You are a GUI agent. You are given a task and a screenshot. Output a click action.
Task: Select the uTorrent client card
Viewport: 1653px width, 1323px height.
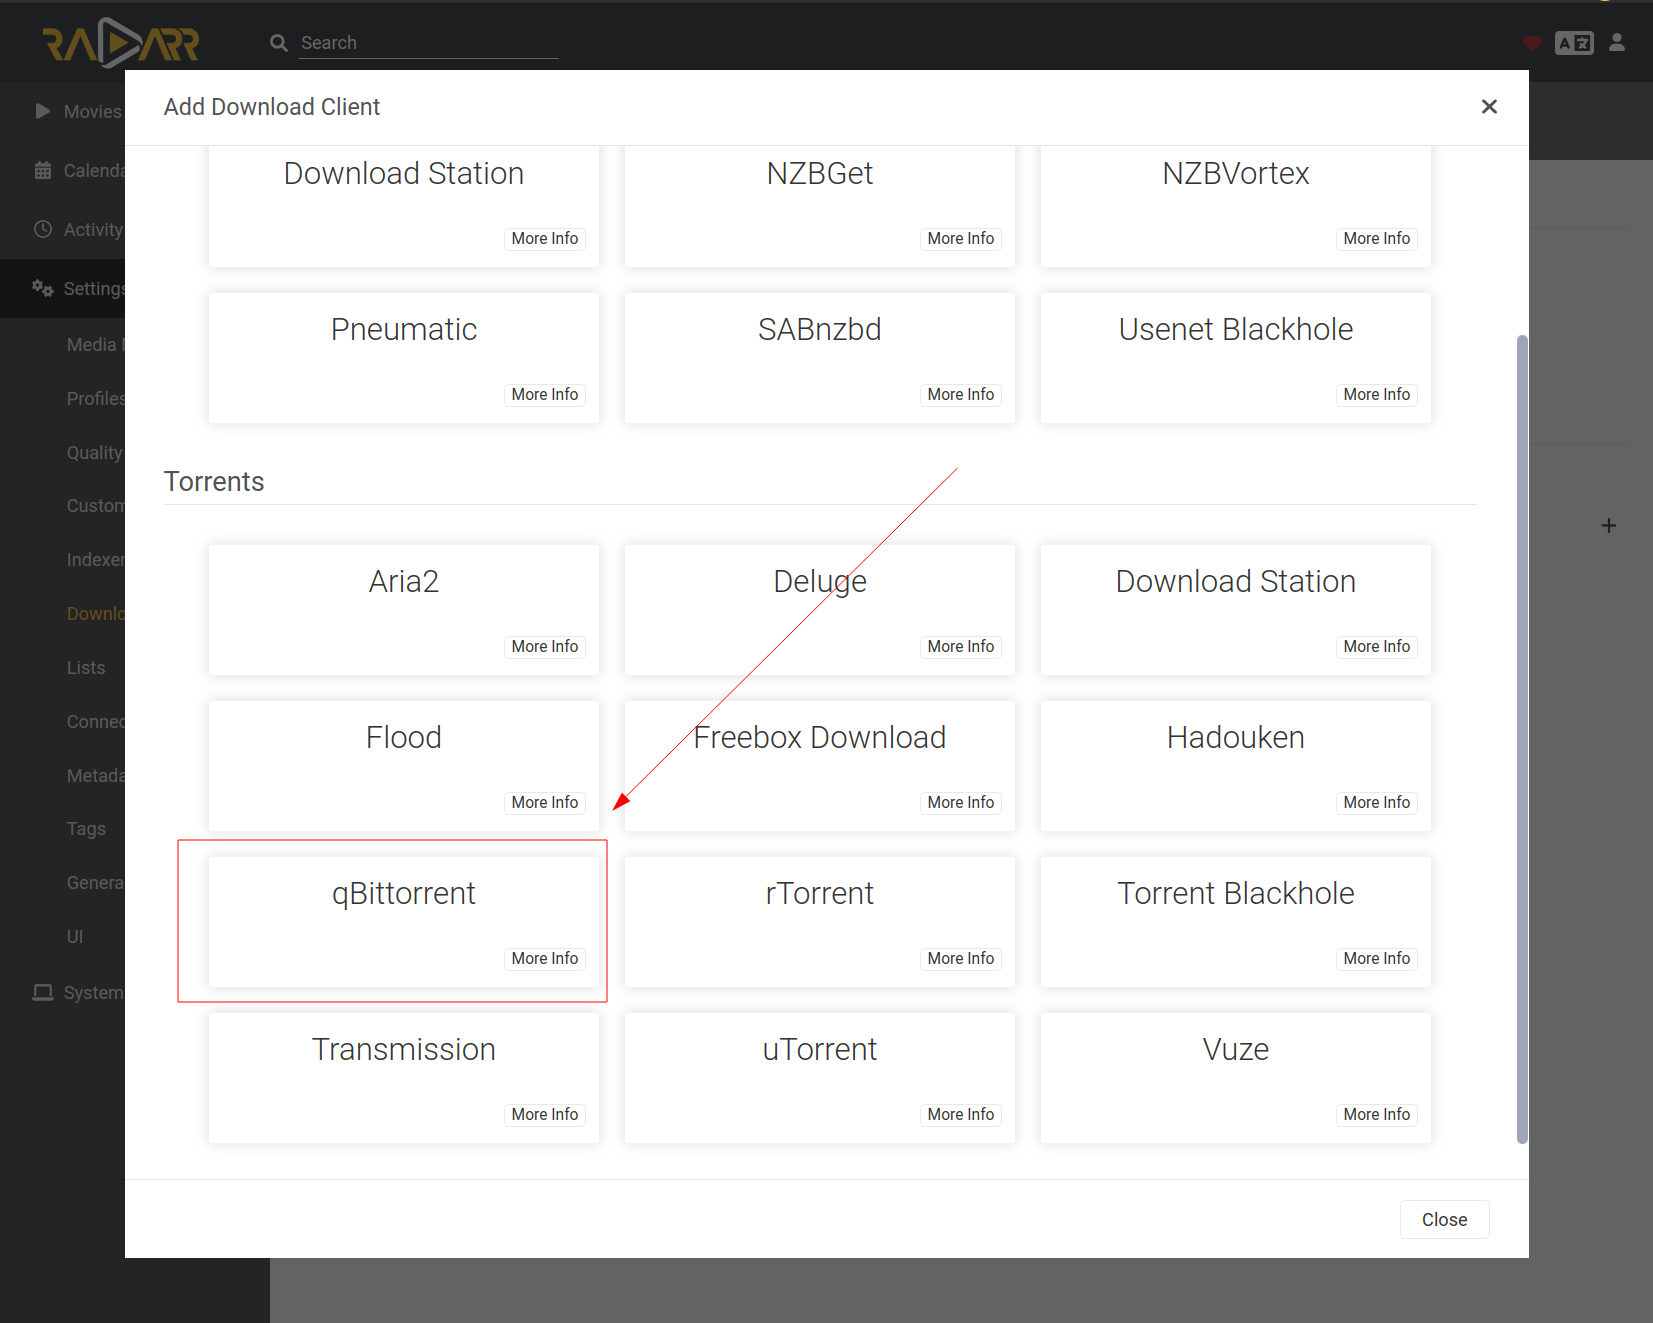coord(820,1078)
